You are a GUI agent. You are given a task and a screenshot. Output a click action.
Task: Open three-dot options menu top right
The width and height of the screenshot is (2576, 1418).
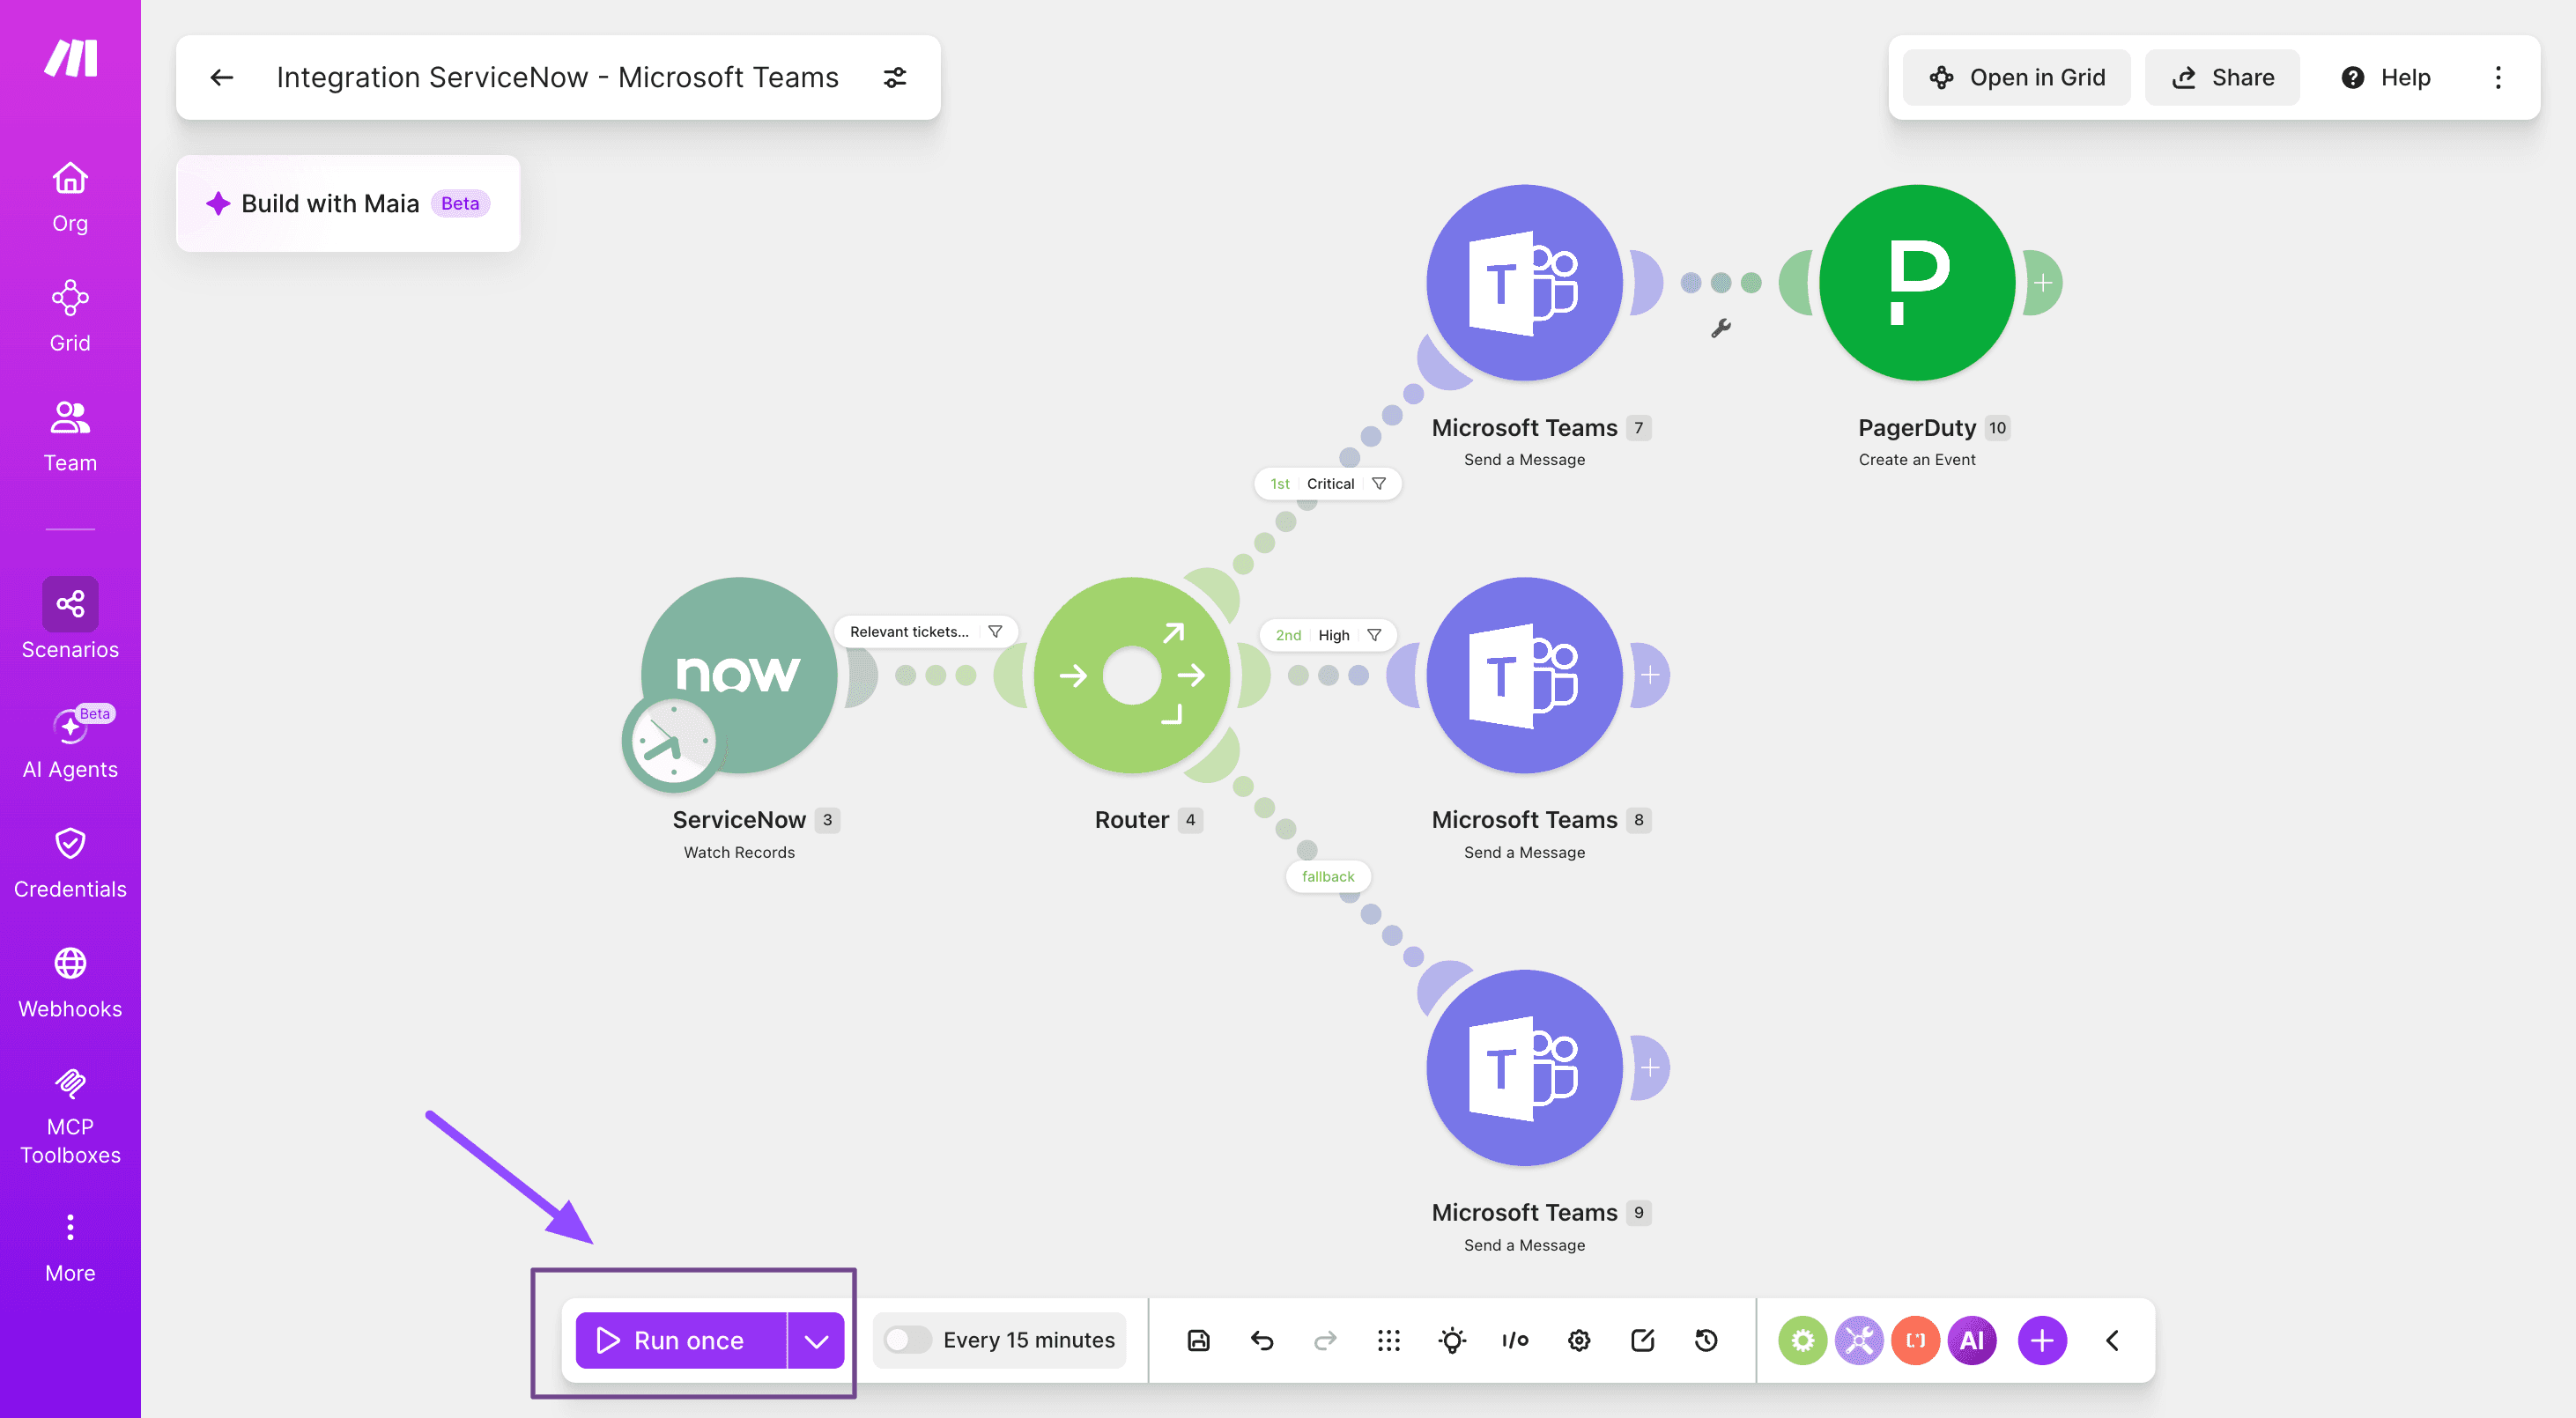click(x=2497, y=77)
